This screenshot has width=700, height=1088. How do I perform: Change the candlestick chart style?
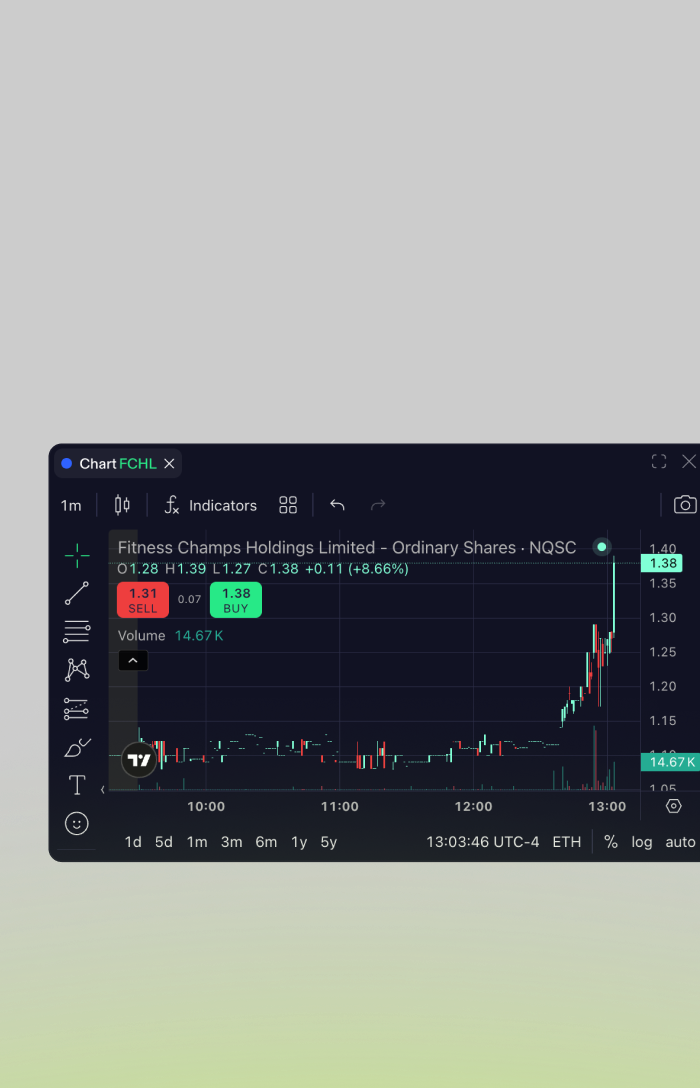click(122, 505)
